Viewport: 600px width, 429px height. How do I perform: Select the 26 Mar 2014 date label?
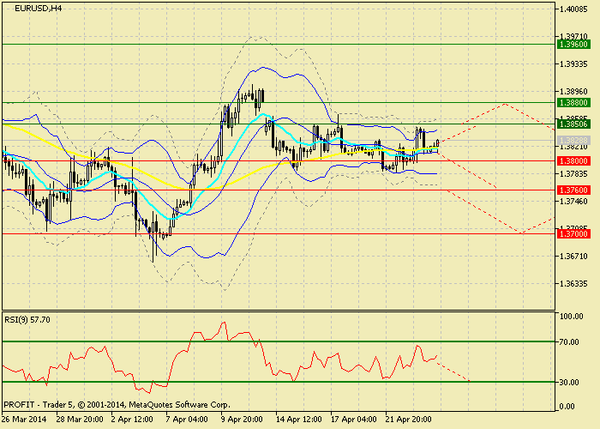point(24,419)
